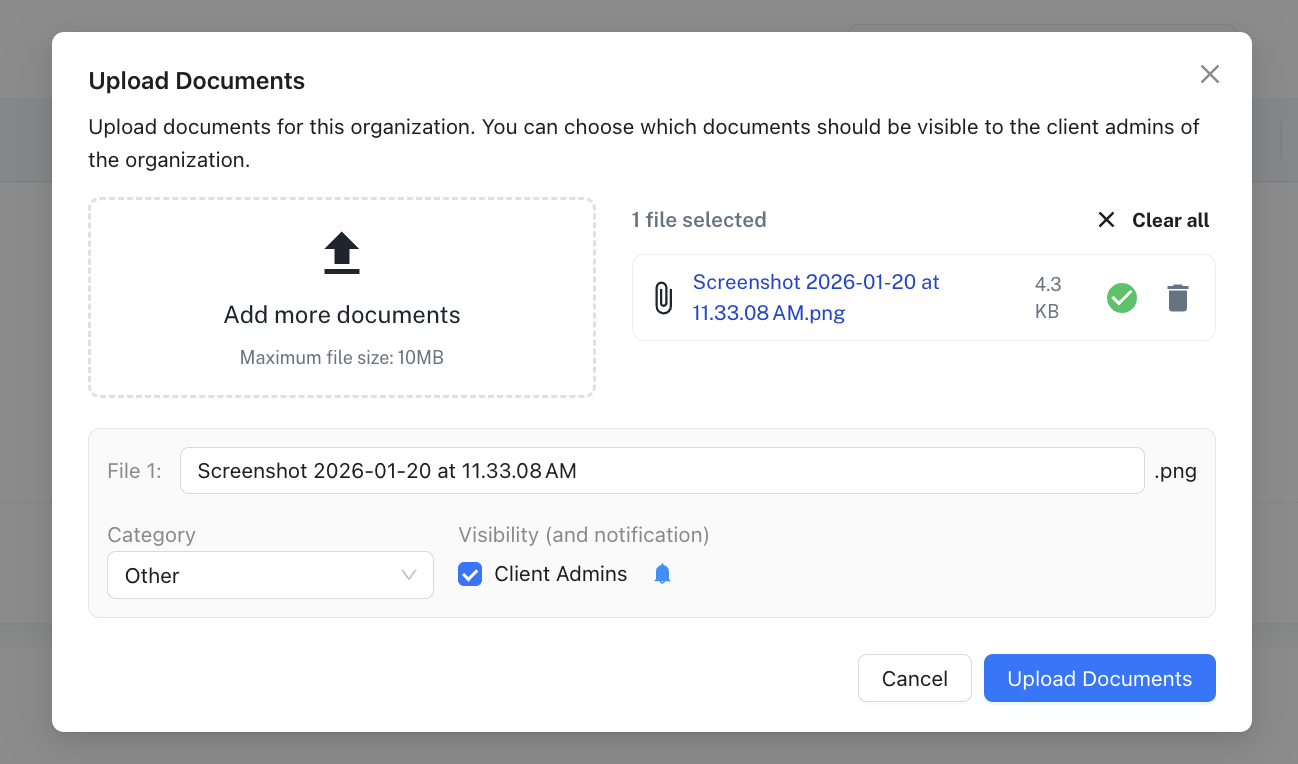Click the 'Maximum file size: 10MB' text
This screenshot has width=1298, height=764.
[342, 357]
